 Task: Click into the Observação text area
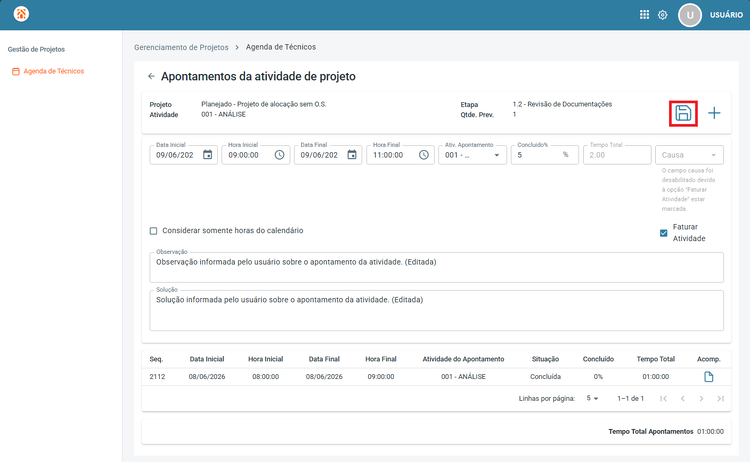click(436, 267)
